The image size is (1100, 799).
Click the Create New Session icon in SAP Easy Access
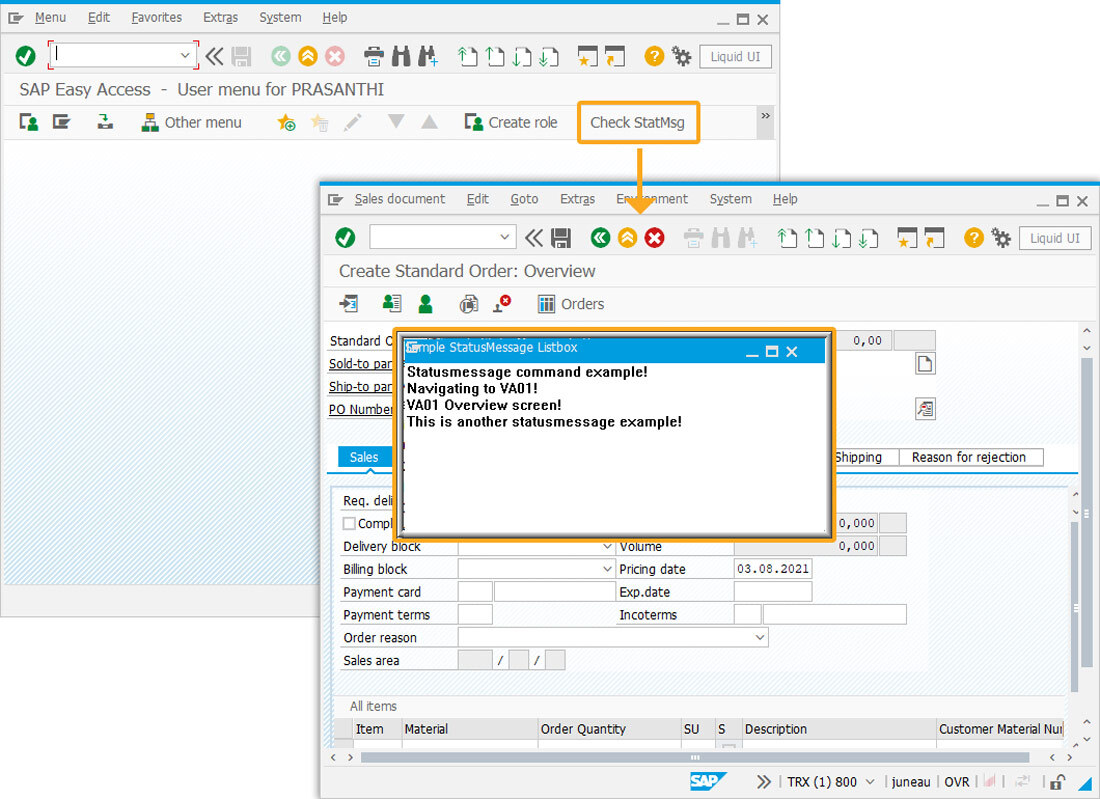point(588,56)
